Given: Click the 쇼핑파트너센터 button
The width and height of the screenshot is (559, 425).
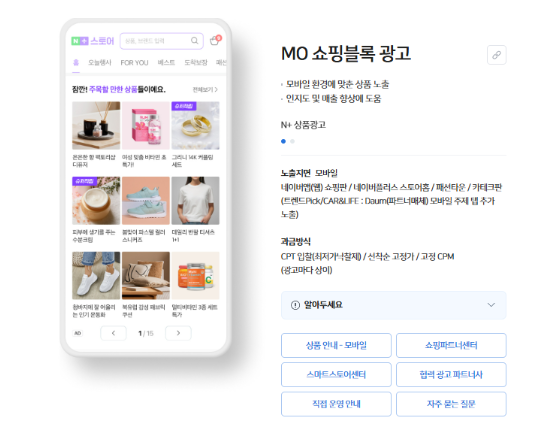Looking at the screenshot, I should (x=451, y=345).
